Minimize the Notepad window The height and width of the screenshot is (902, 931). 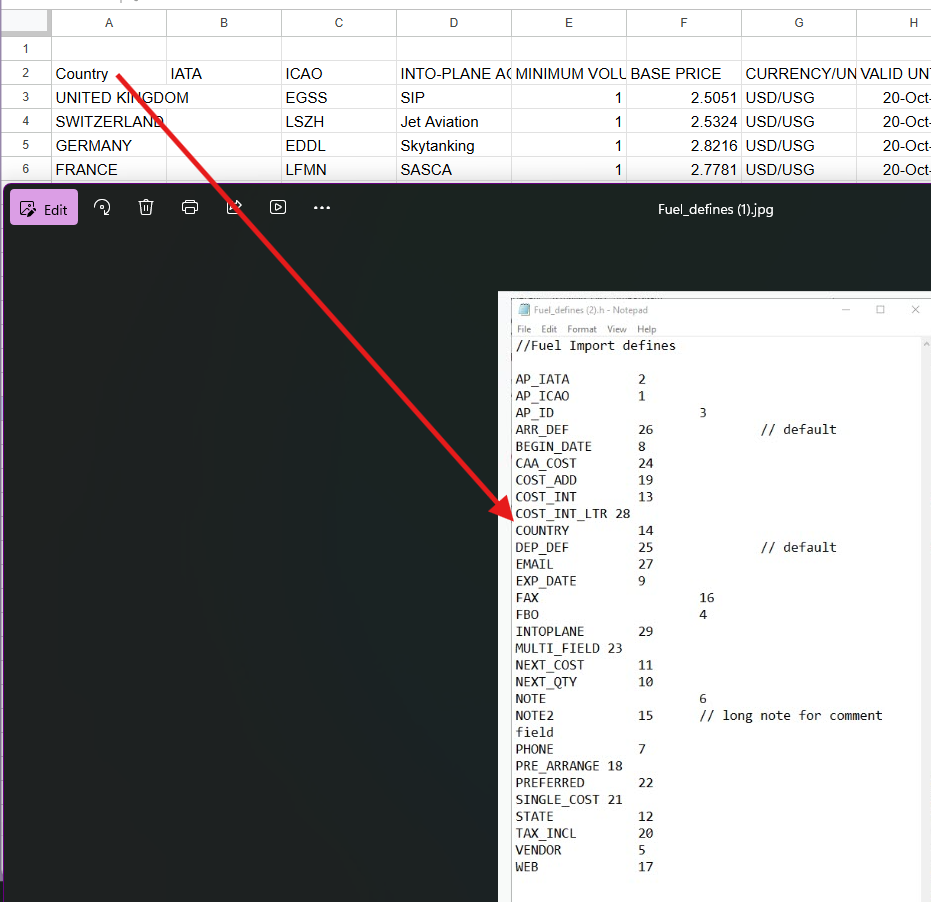click(846, 310)
